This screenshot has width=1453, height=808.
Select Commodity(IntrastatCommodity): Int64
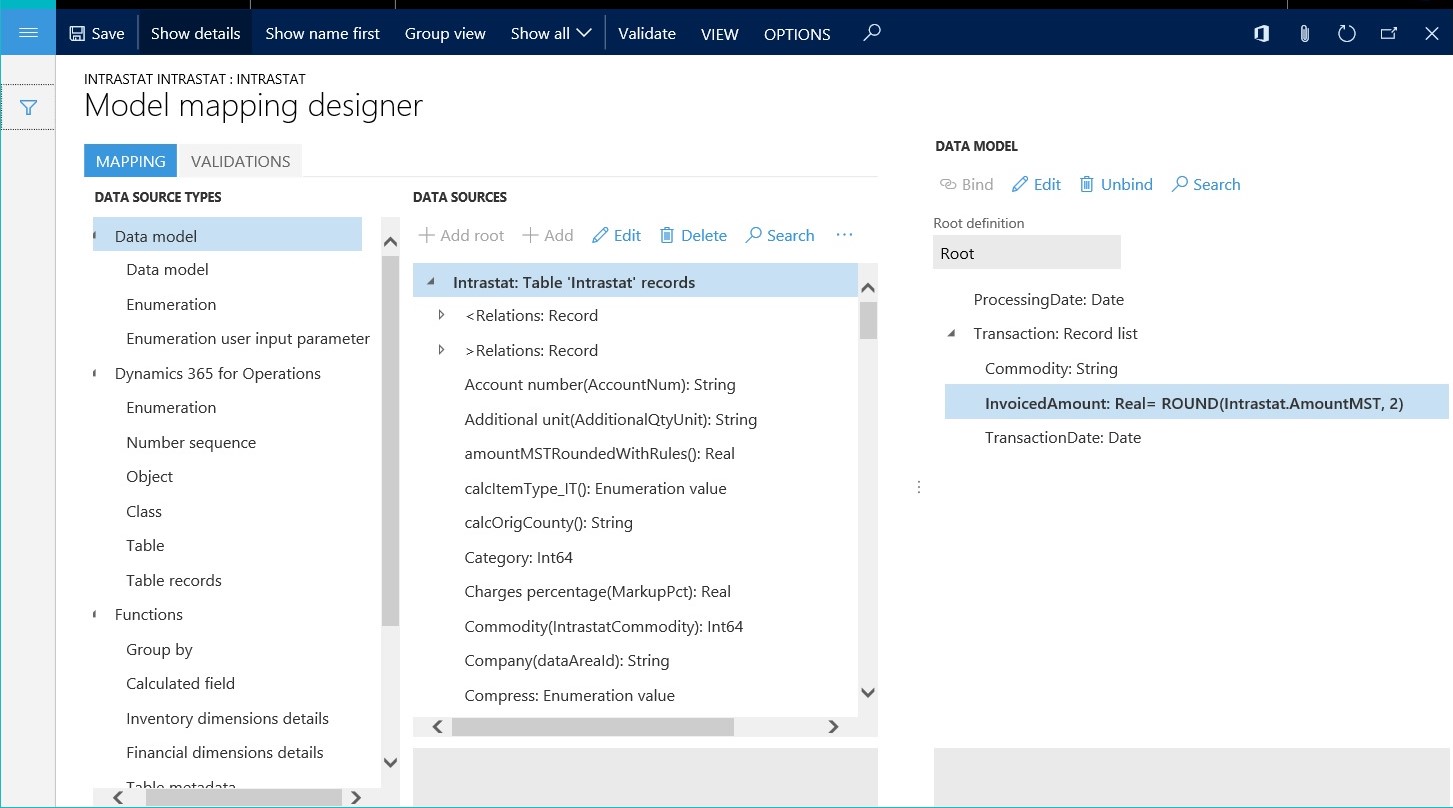604,626
